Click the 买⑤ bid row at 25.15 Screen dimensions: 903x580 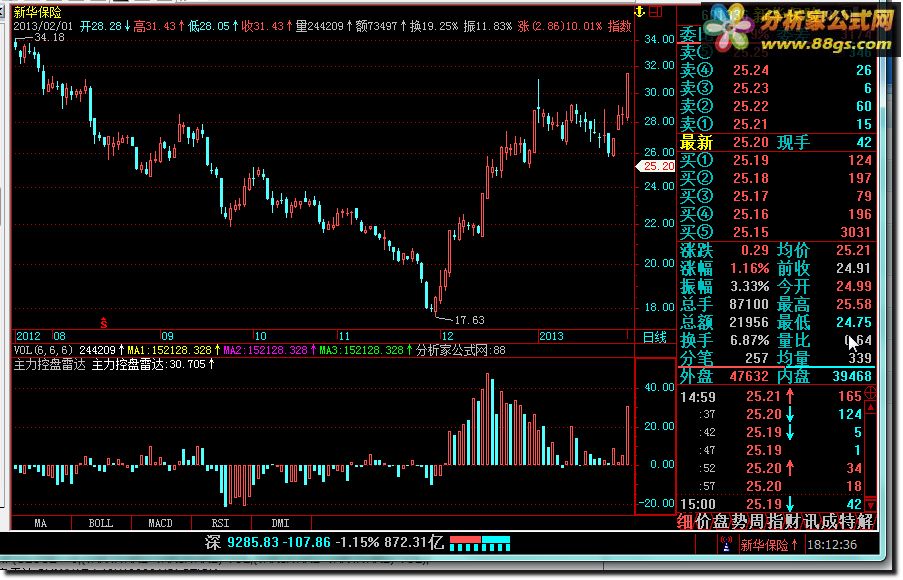(x=776, y=232)
